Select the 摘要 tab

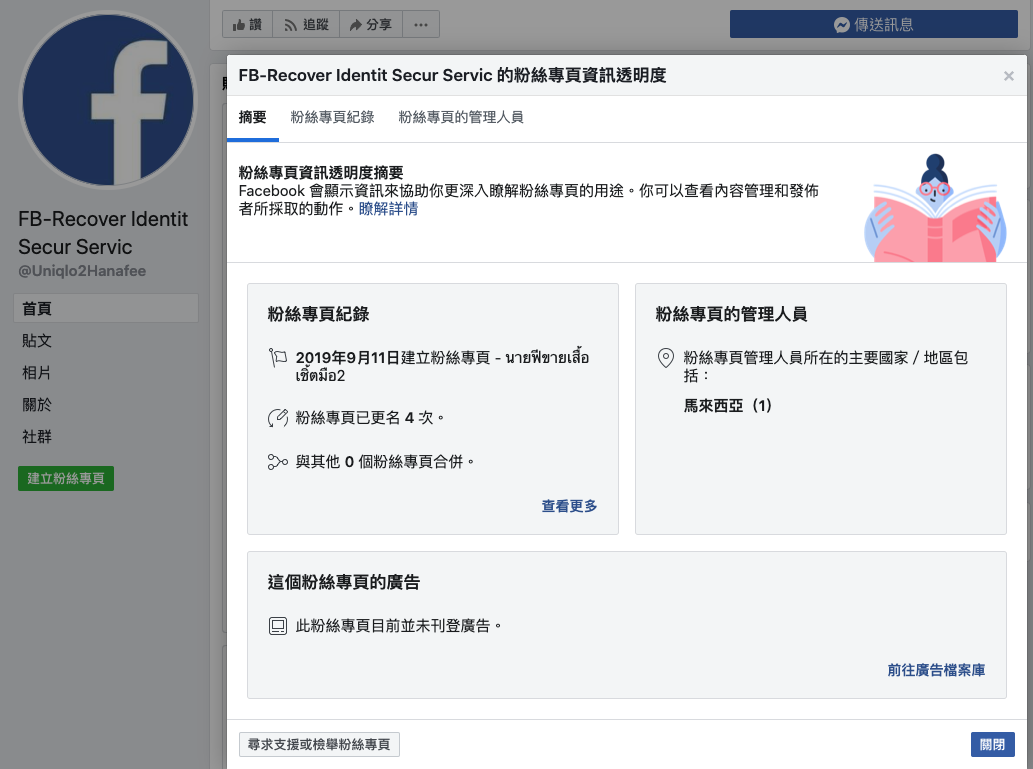pos(252,117)
